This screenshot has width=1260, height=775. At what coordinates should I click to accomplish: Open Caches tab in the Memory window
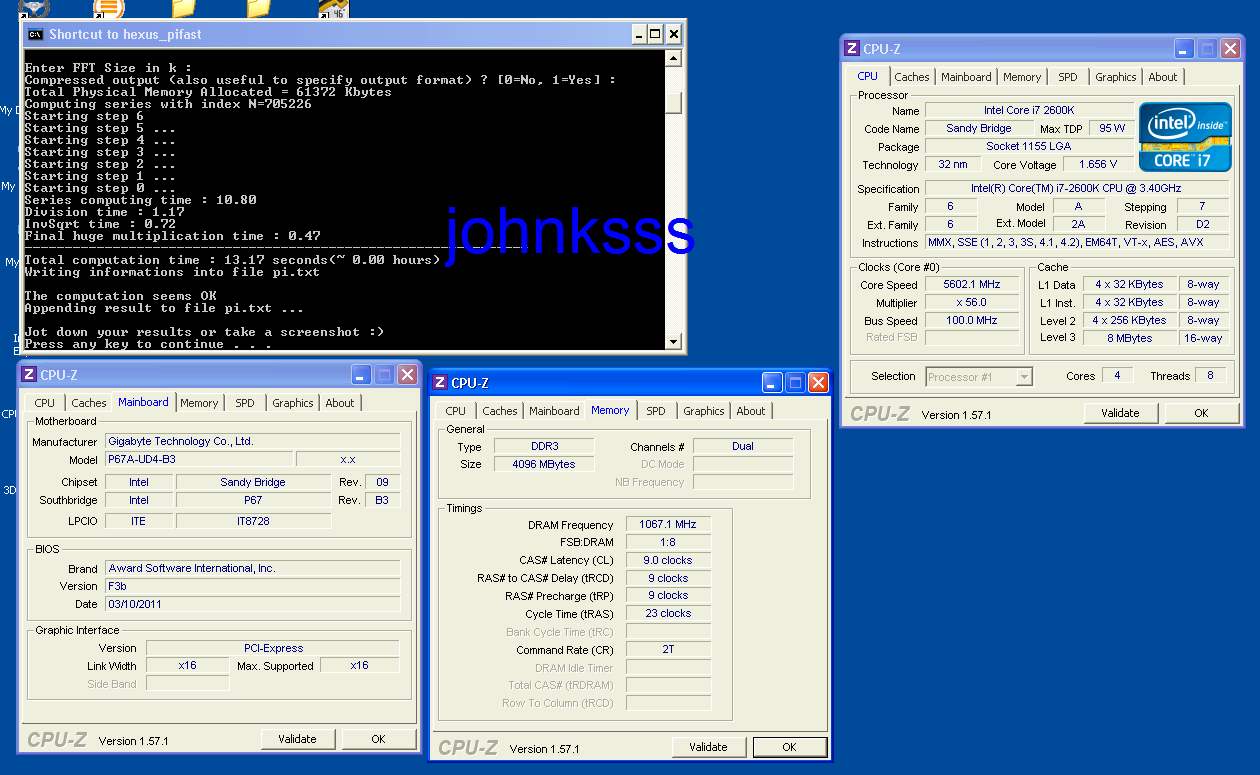500,411
